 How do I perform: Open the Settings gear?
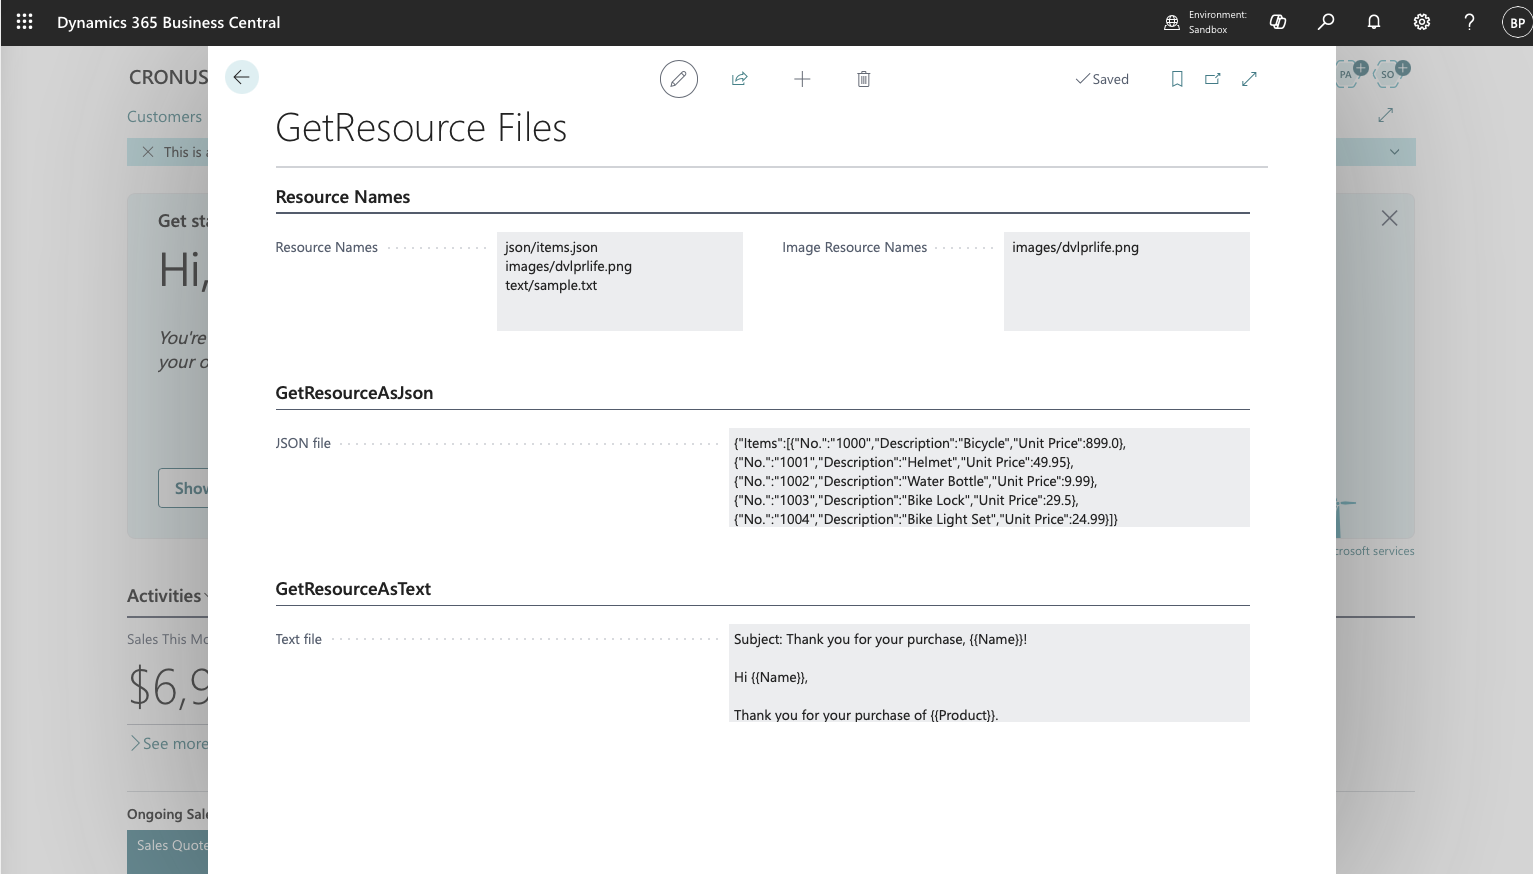tap(1422, 22)
